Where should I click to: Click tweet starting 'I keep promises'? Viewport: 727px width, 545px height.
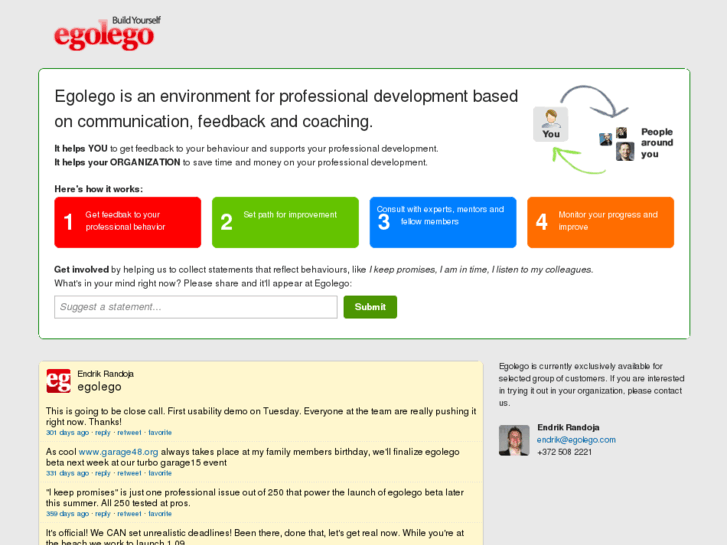click(255, 498)
